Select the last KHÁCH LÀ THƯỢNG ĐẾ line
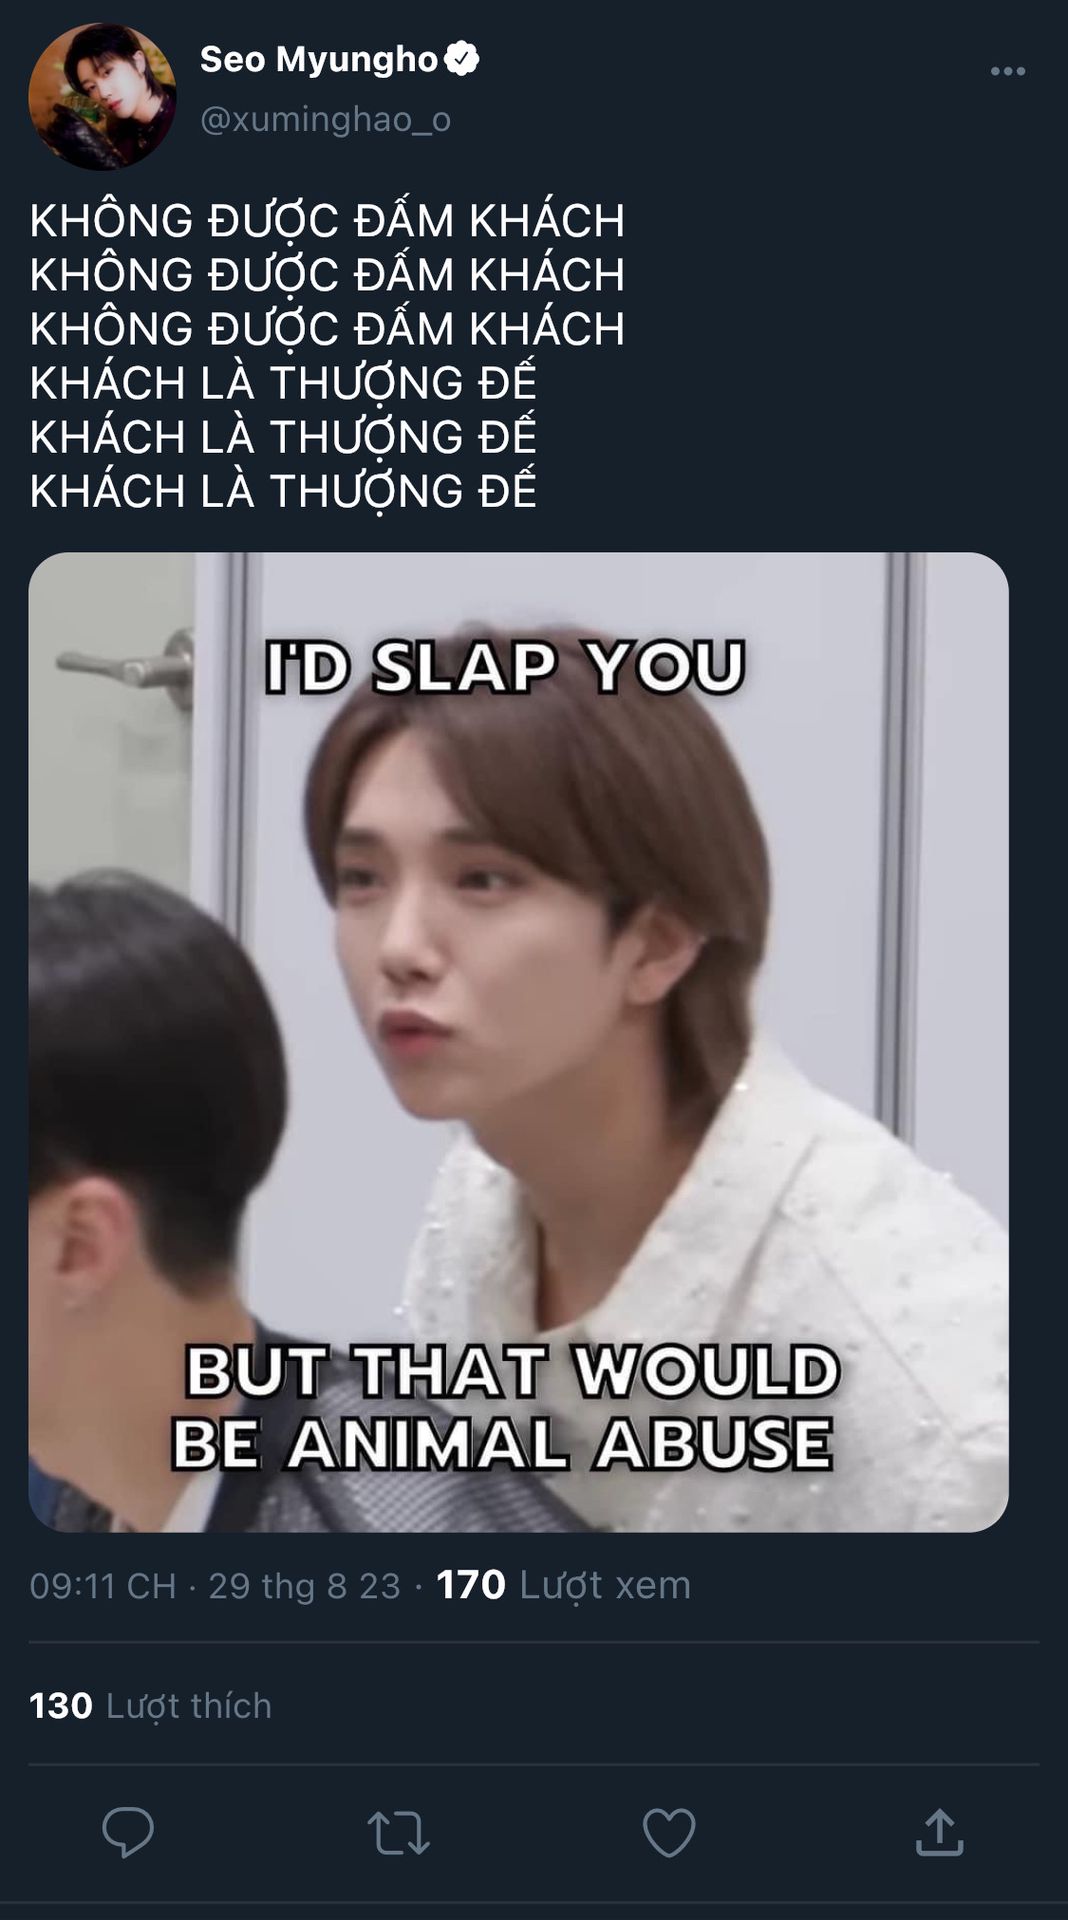This screenshot has width=1068, height=1920. click(x=283, y=491)
